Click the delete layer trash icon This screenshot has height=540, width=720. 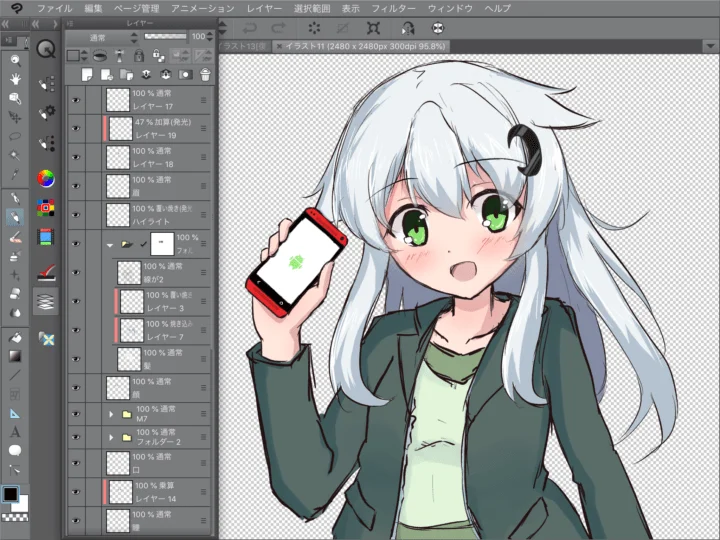point(205,75)
